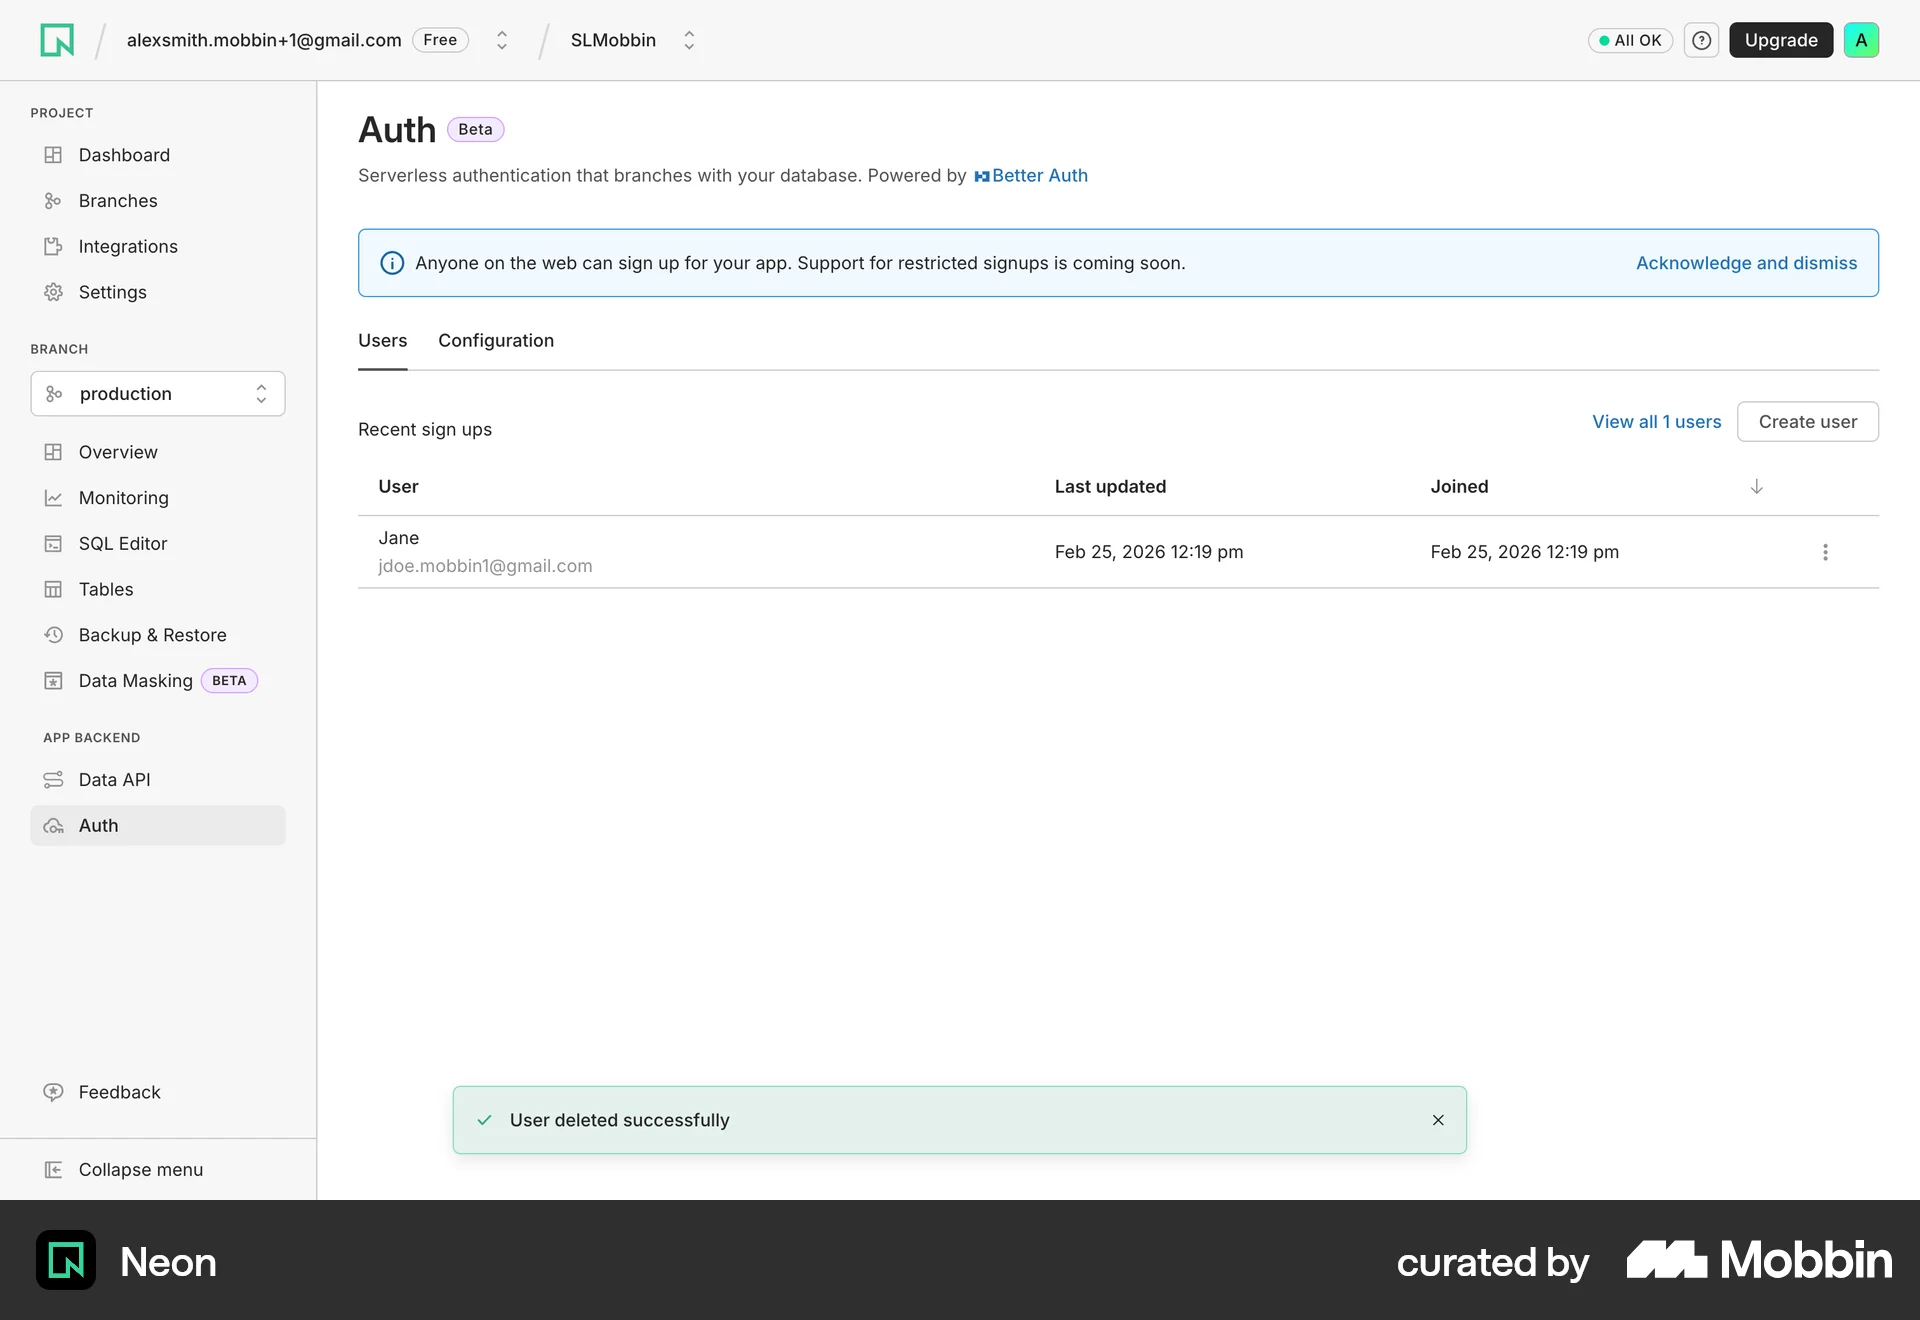
Task: Click the Tables icon
Action: point(53,590)
